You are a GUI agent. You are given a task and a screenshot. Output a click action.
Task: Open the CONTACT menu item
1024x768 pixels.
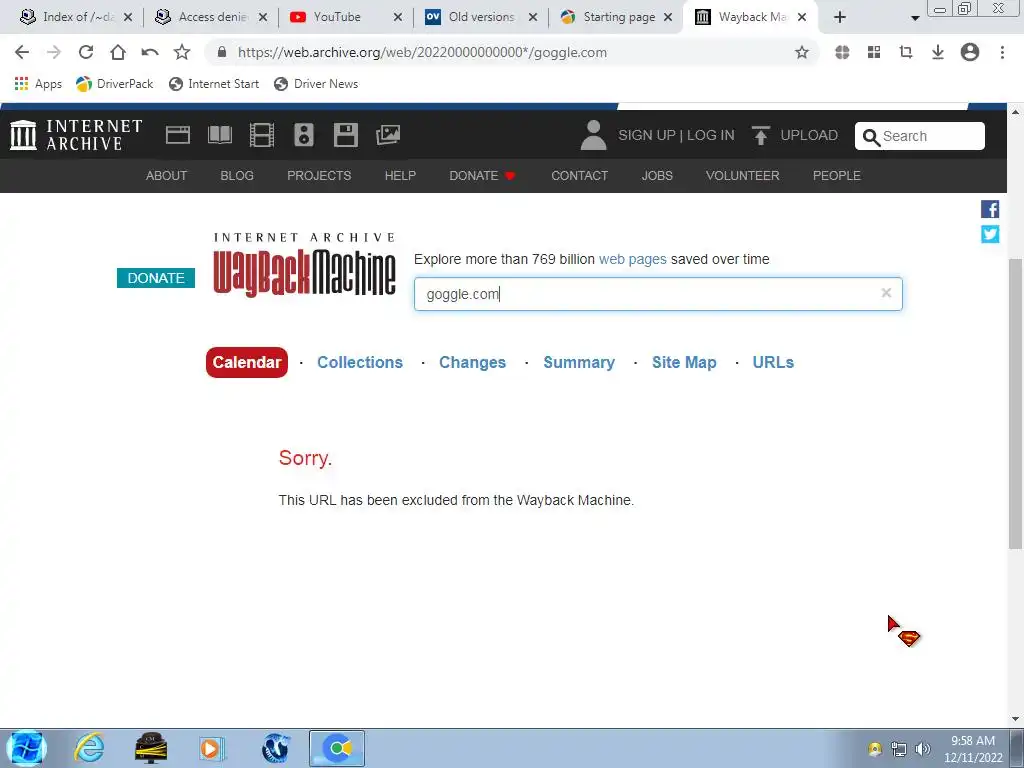pyautogui.click(x=579, y=176)
